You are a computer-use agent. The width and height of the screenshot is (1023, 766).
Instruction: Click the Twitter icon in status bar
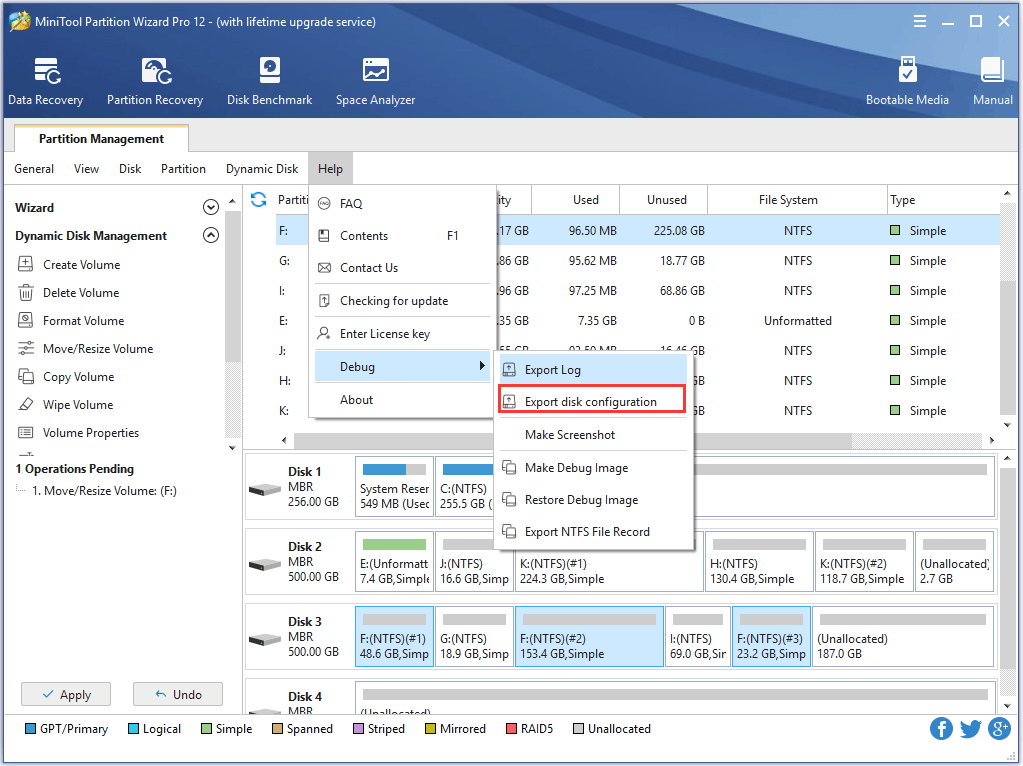pos(970,728)
